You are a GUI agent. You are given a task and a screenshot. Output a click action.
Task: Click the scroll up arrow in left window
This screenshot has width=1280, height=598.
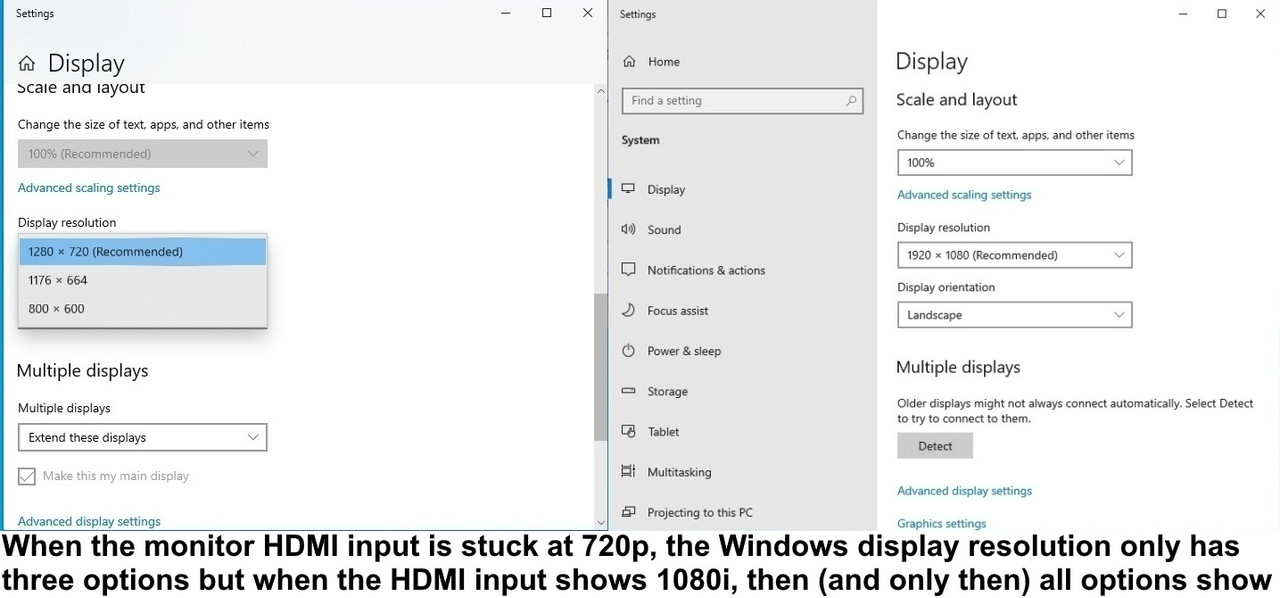coord(600,91)
